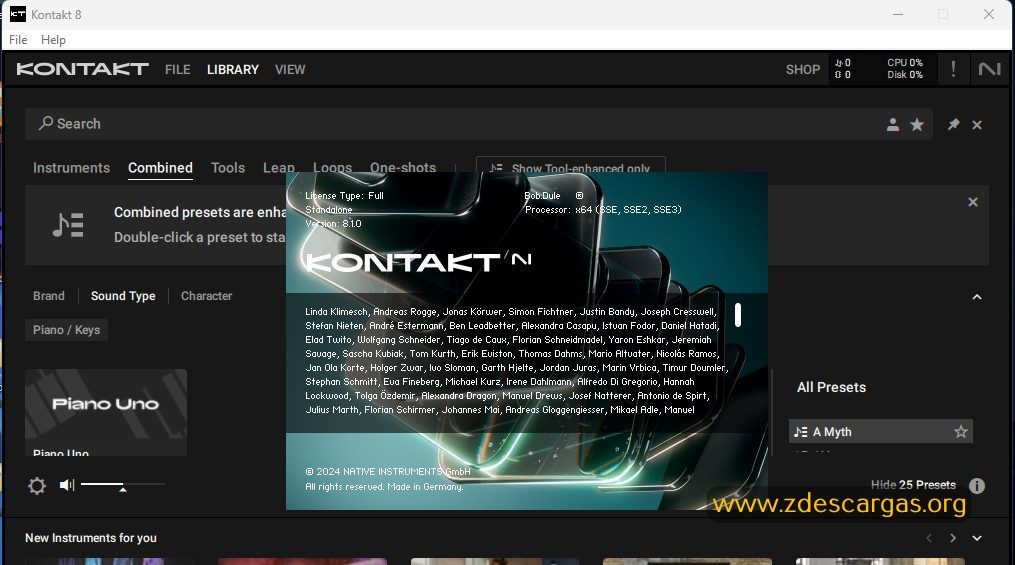
Task: Open the Help menu
Action: pos(53,39)
